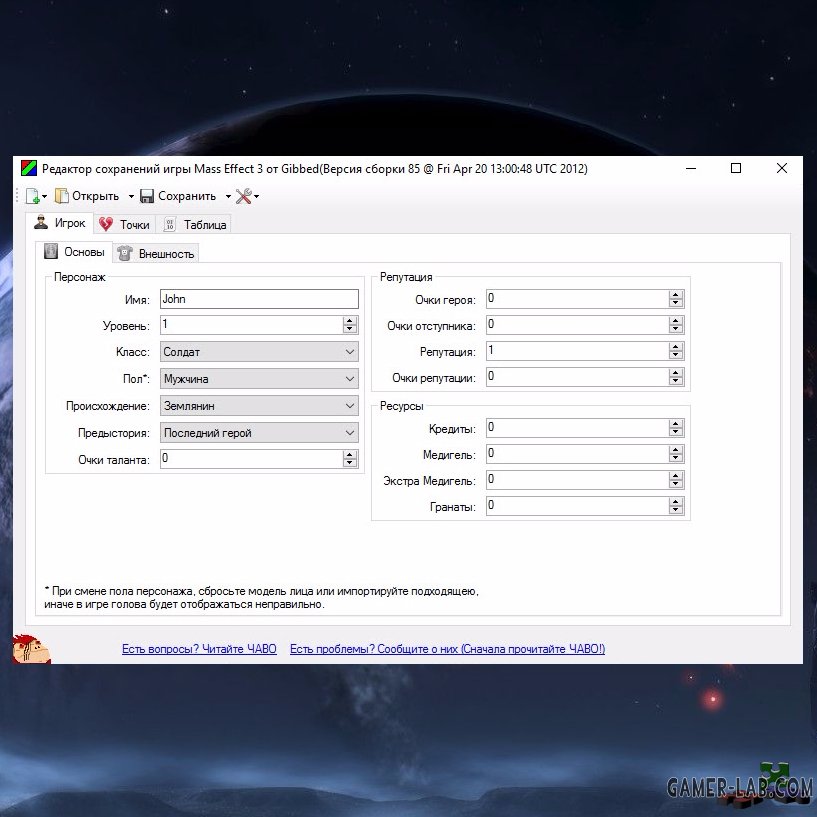Expand the Сохранить dropdown arrow
Screen dimensions: 817x817
pyautogui.click(x=228, y=196)
